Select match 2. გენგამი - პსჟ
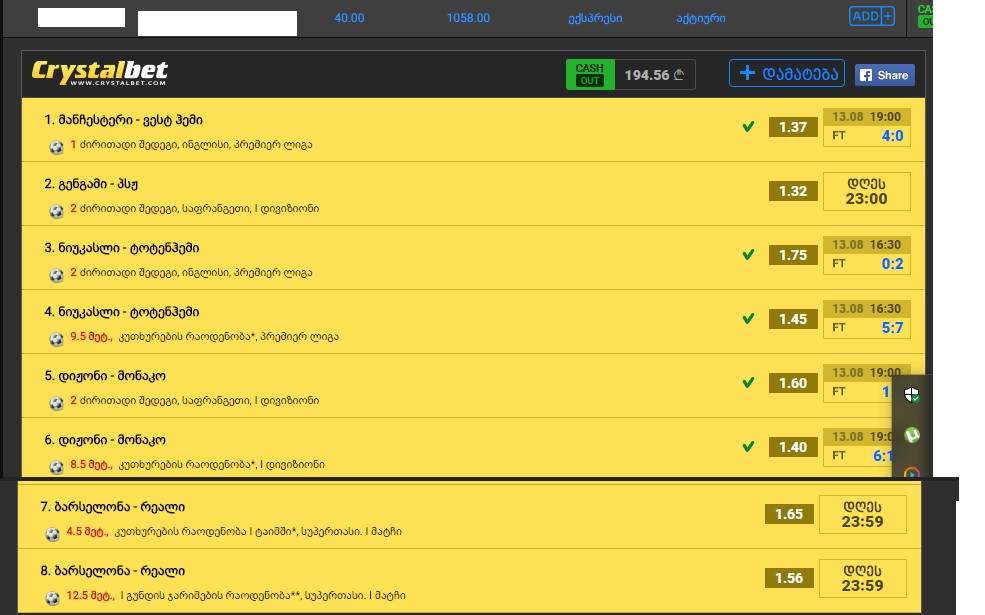This screenshot has width=985, height=615. click(91, 184)
